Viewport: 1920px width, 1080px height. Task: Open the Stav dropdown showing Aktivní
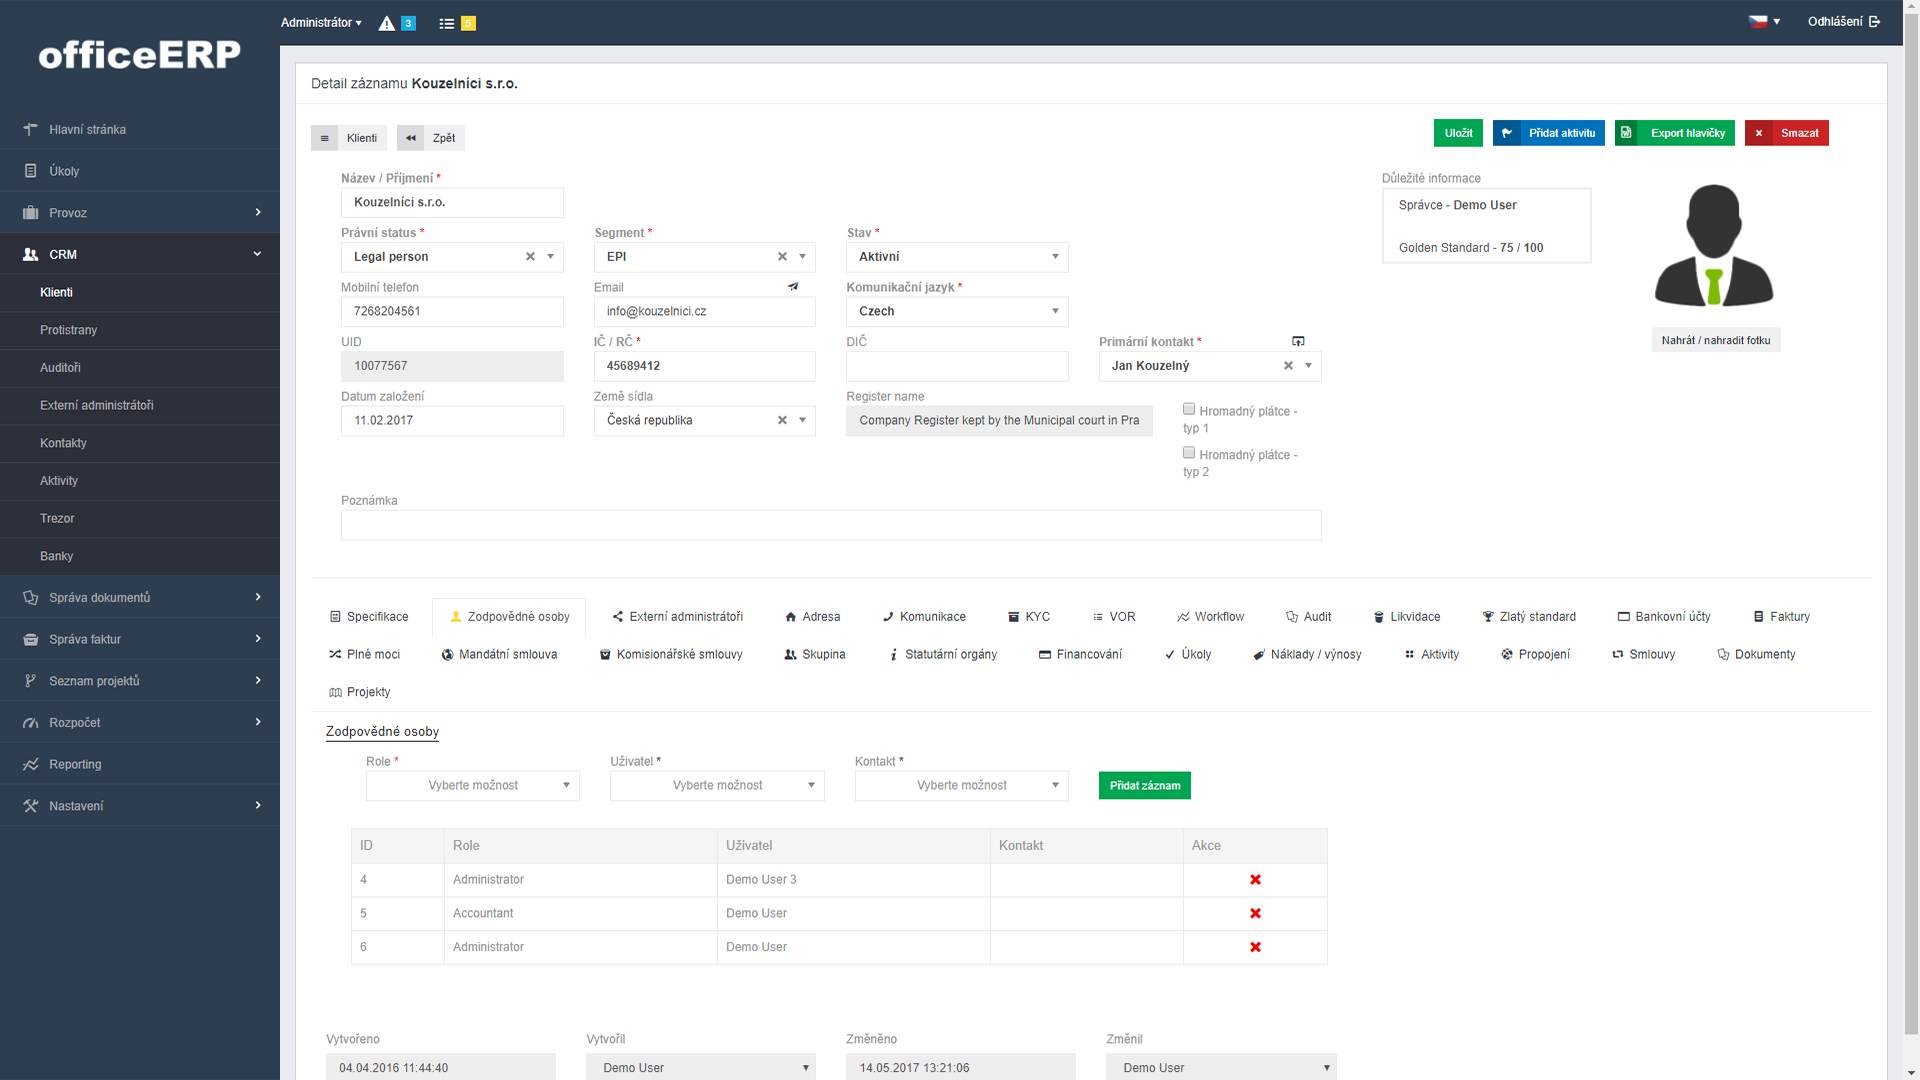click(x=957, y=257)
